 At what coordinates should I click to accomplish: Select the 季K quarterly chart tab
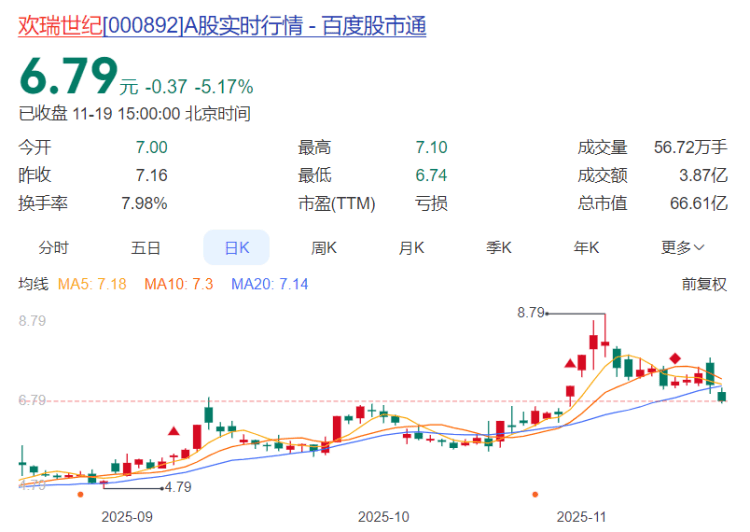pos(499,247)
